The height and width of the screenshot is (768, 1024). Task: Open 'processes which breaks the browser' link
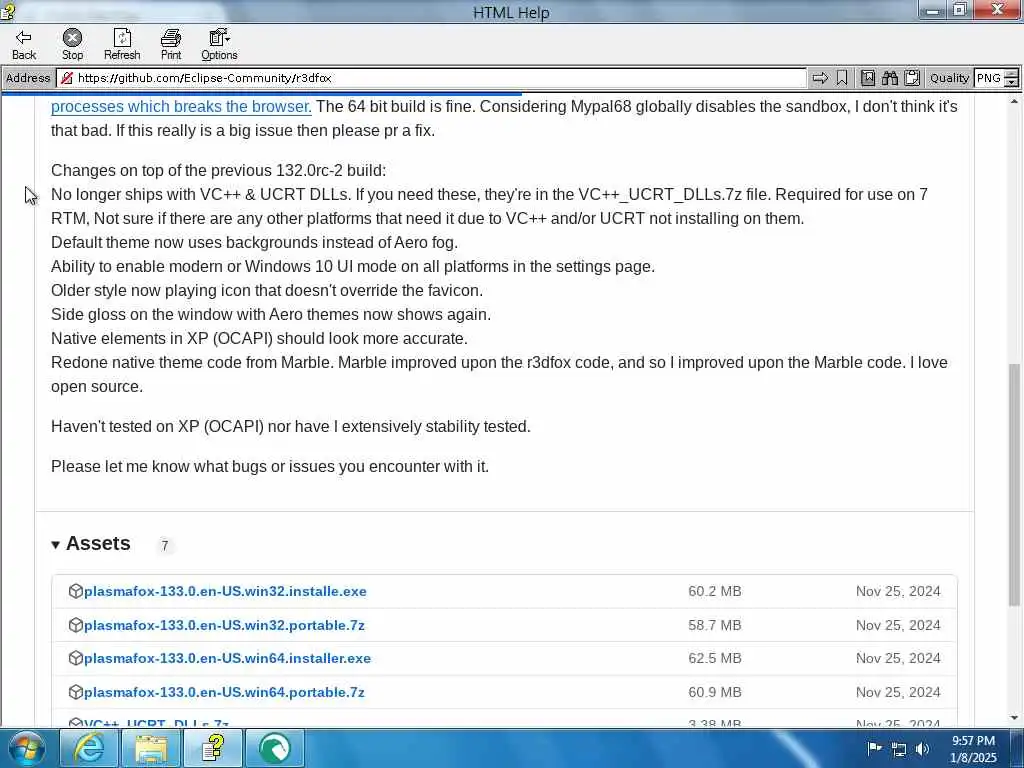click(181, 106)
